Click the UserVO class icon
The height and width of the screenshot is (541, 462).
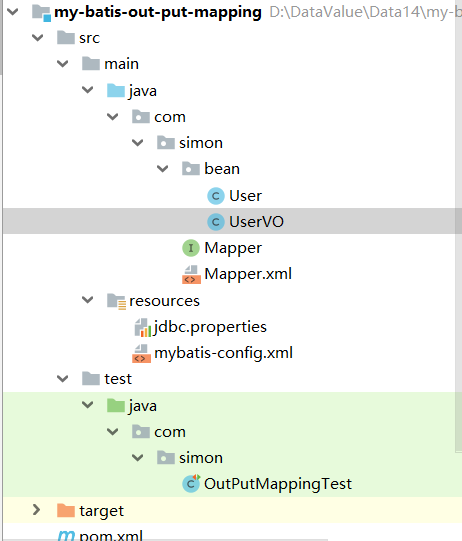pyautogui.click(x=216, y=222)
